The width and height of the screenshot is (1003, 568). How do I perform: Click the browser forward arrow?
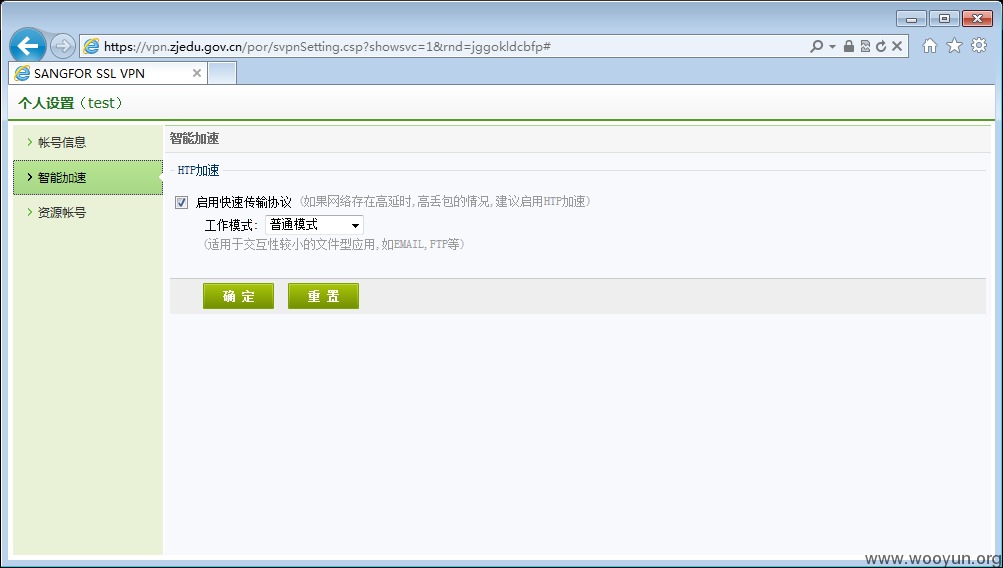(x=63, y=46)
